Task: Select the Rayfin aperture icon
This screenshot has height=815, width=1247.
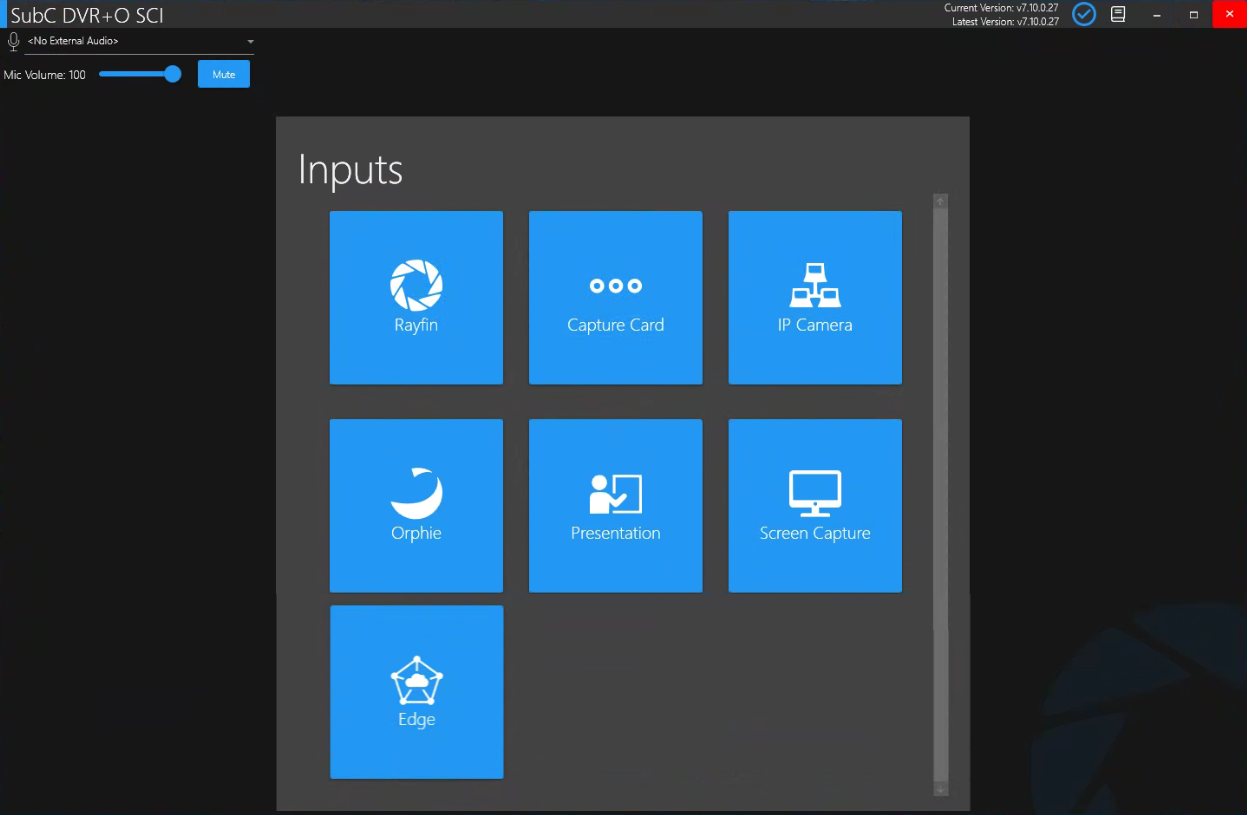Action: coord(416,285)
